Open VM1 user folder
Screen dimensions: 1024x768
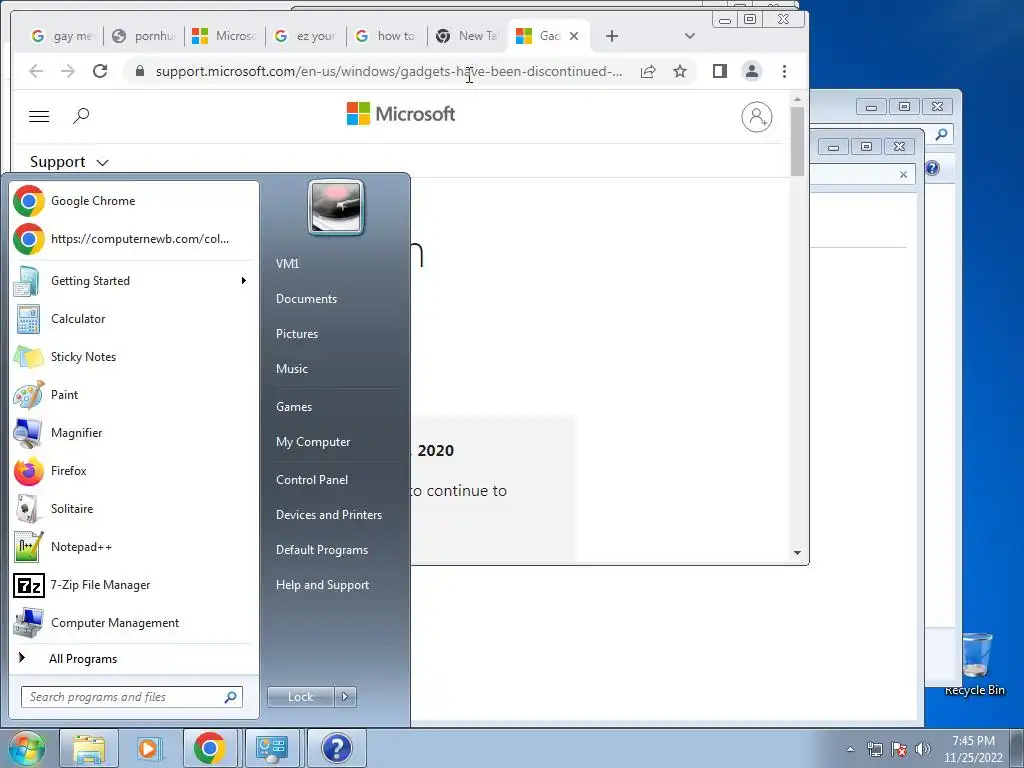[x=336, y=264]
